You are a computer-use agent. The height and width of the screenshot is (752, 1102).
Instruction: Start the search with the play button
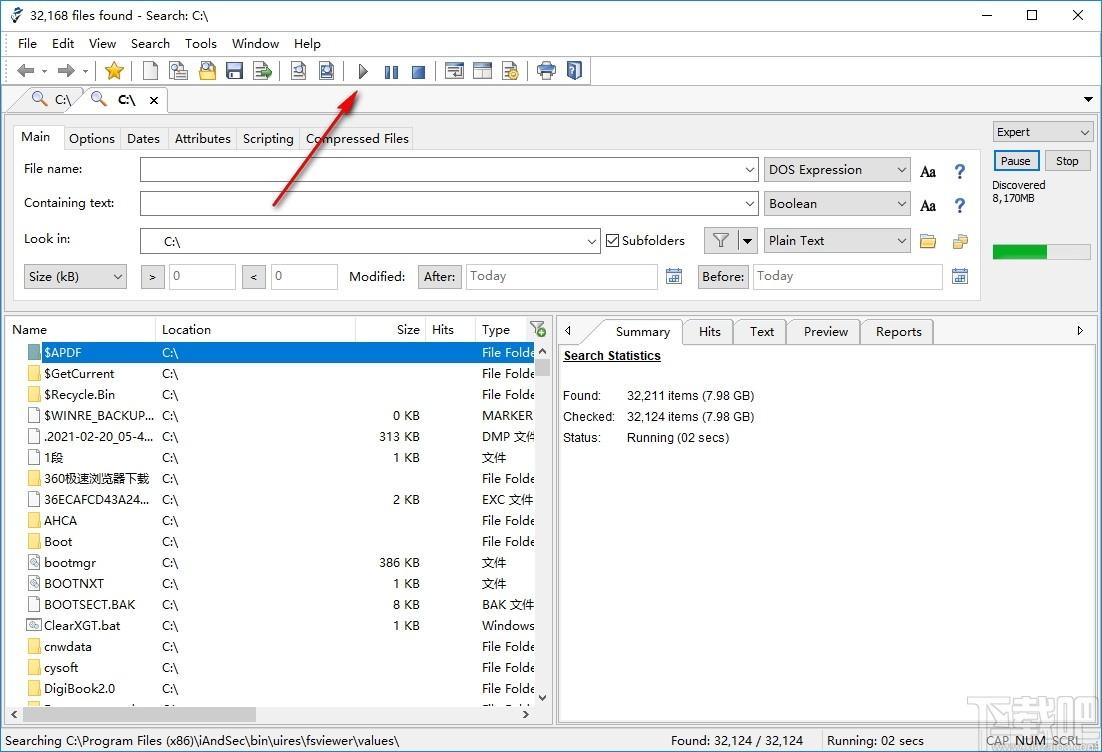tap(363, 72)
